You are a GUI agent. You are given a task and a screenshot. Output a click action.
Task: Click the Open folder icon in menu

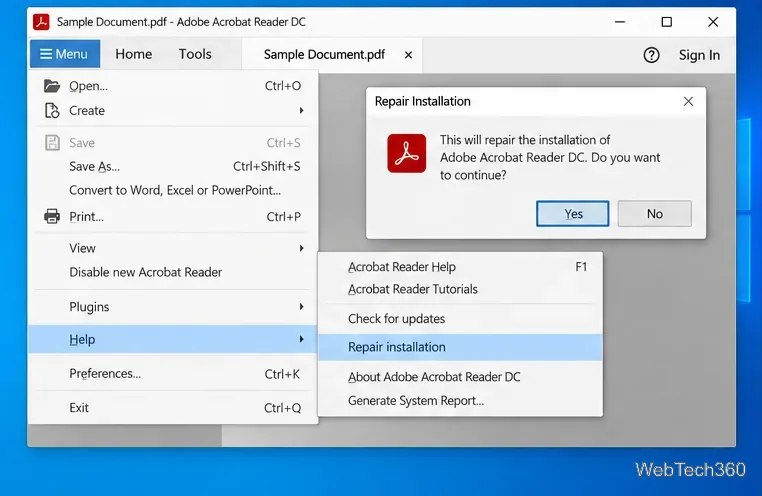(52, 86)
